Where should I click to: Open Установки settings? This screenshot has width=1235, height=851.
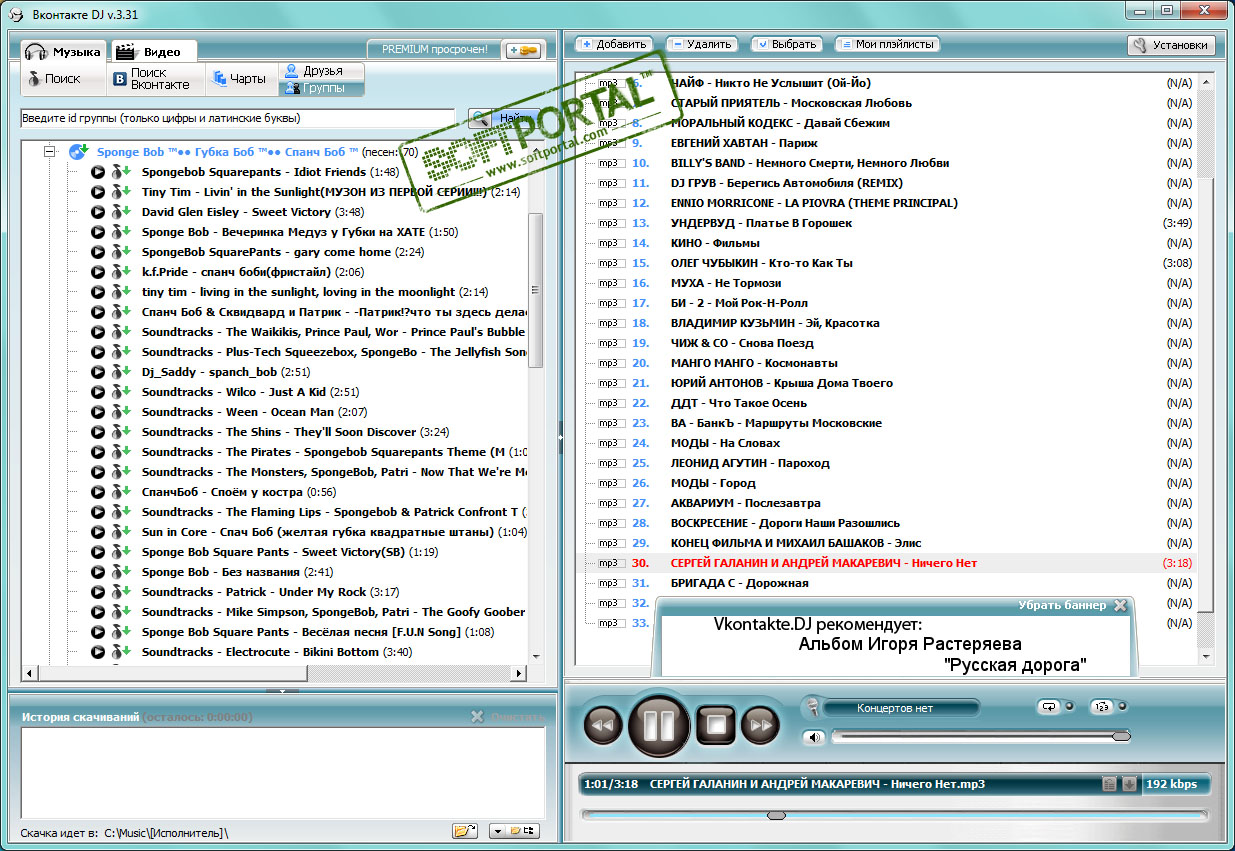pos(1171,45)
